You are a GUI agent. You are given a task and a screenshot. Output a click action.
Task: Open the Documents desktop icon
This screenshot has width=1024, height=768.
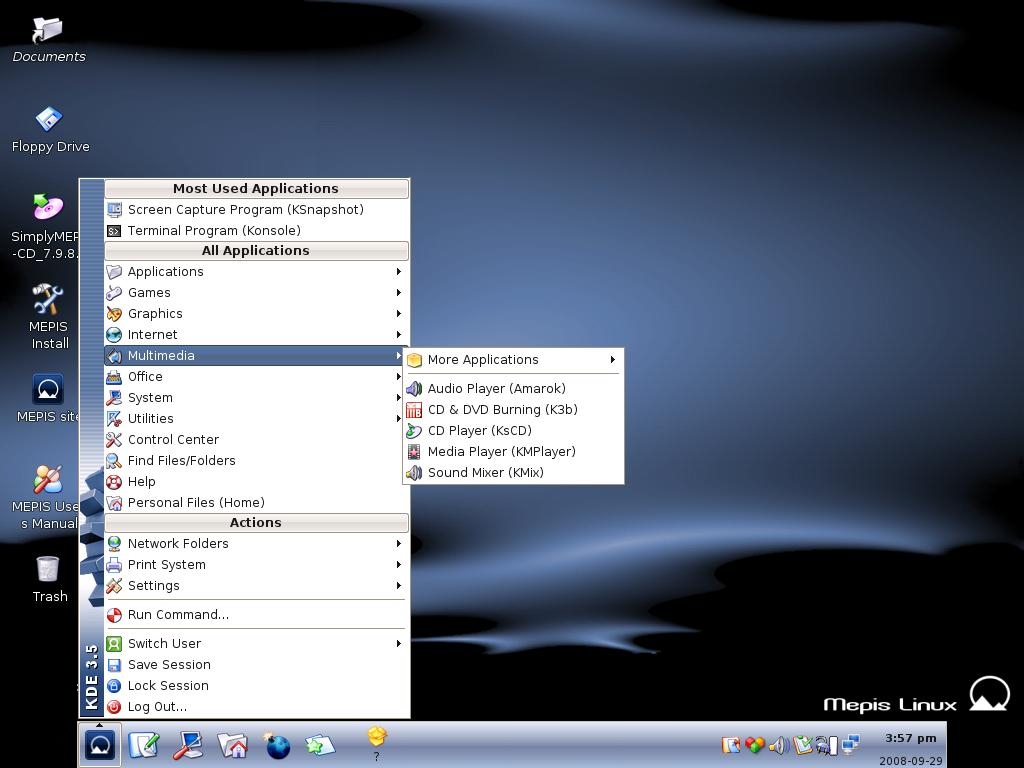[x=48, y=40]
